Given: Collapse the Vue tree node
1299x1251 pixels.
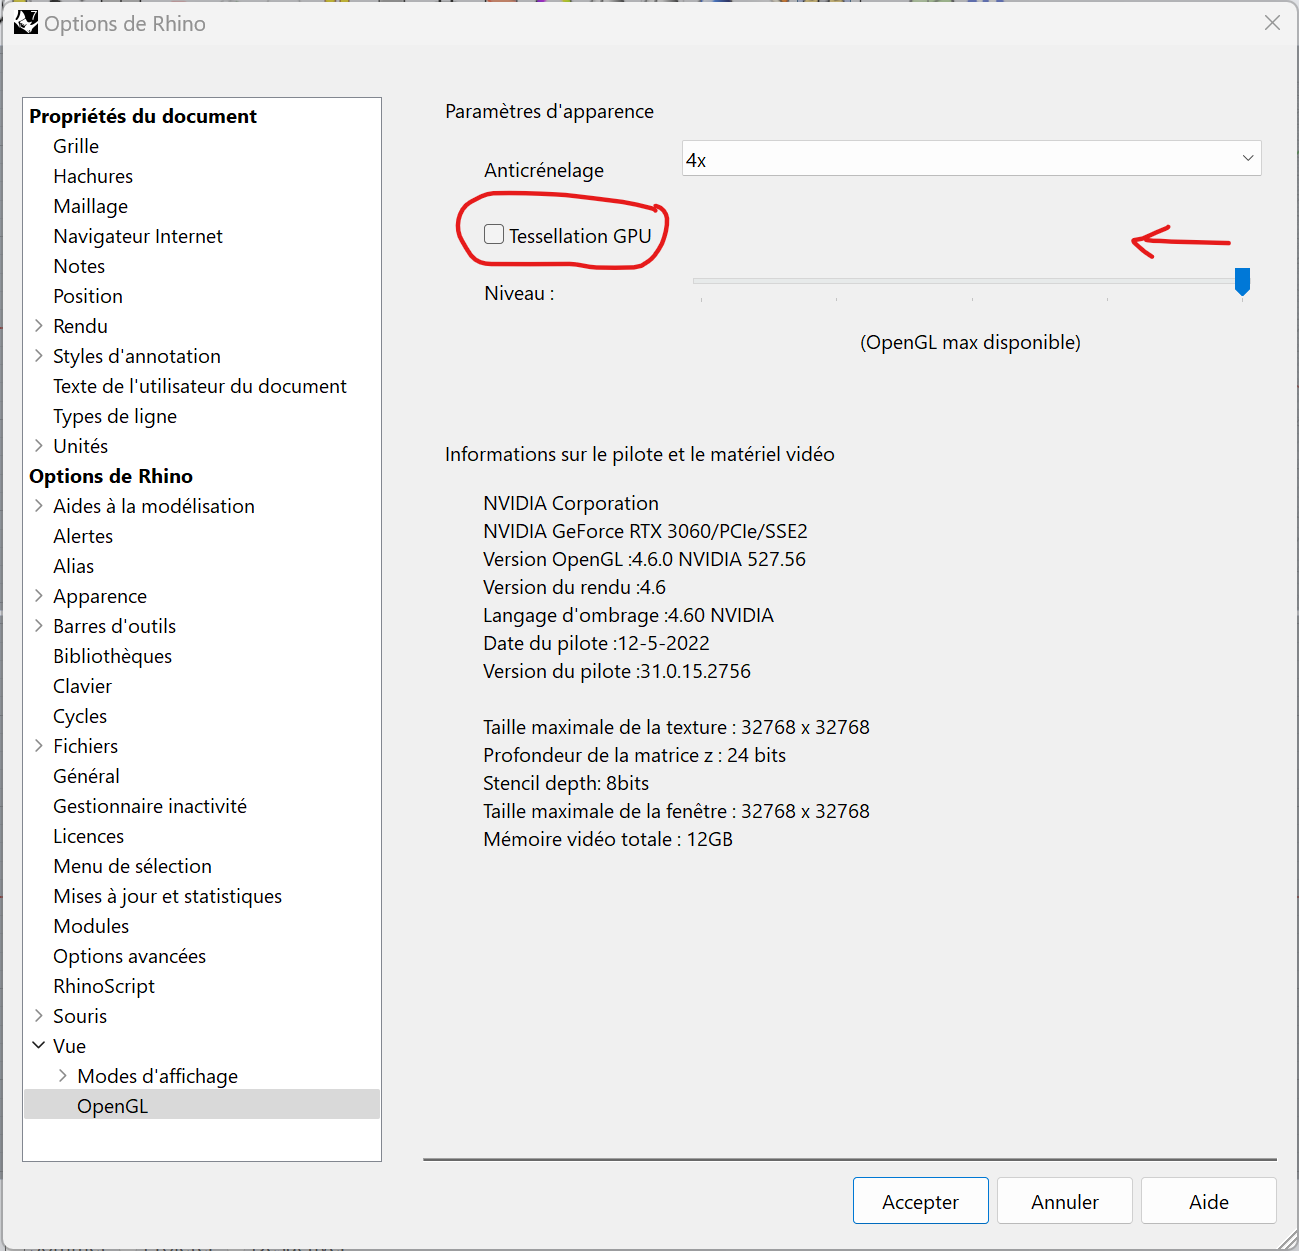Looking at the screenshot, I should (x=38, y=1046).
